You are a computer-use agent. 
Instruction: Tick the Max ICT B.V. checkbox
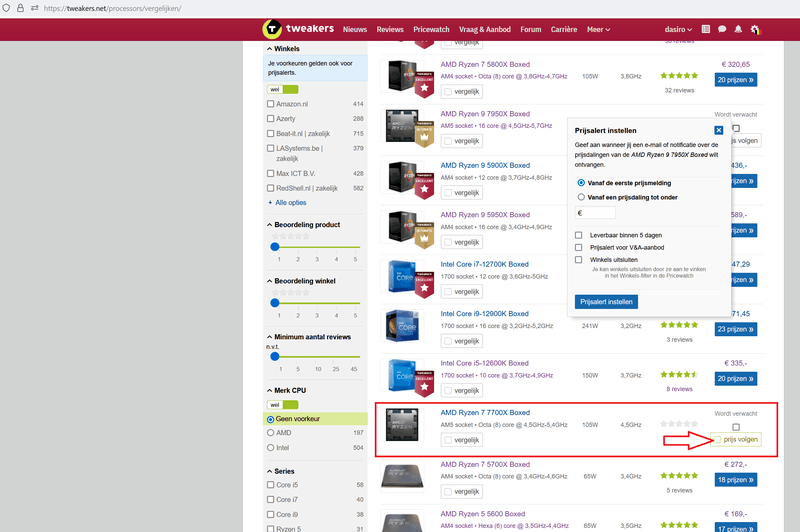click(270, 173)
